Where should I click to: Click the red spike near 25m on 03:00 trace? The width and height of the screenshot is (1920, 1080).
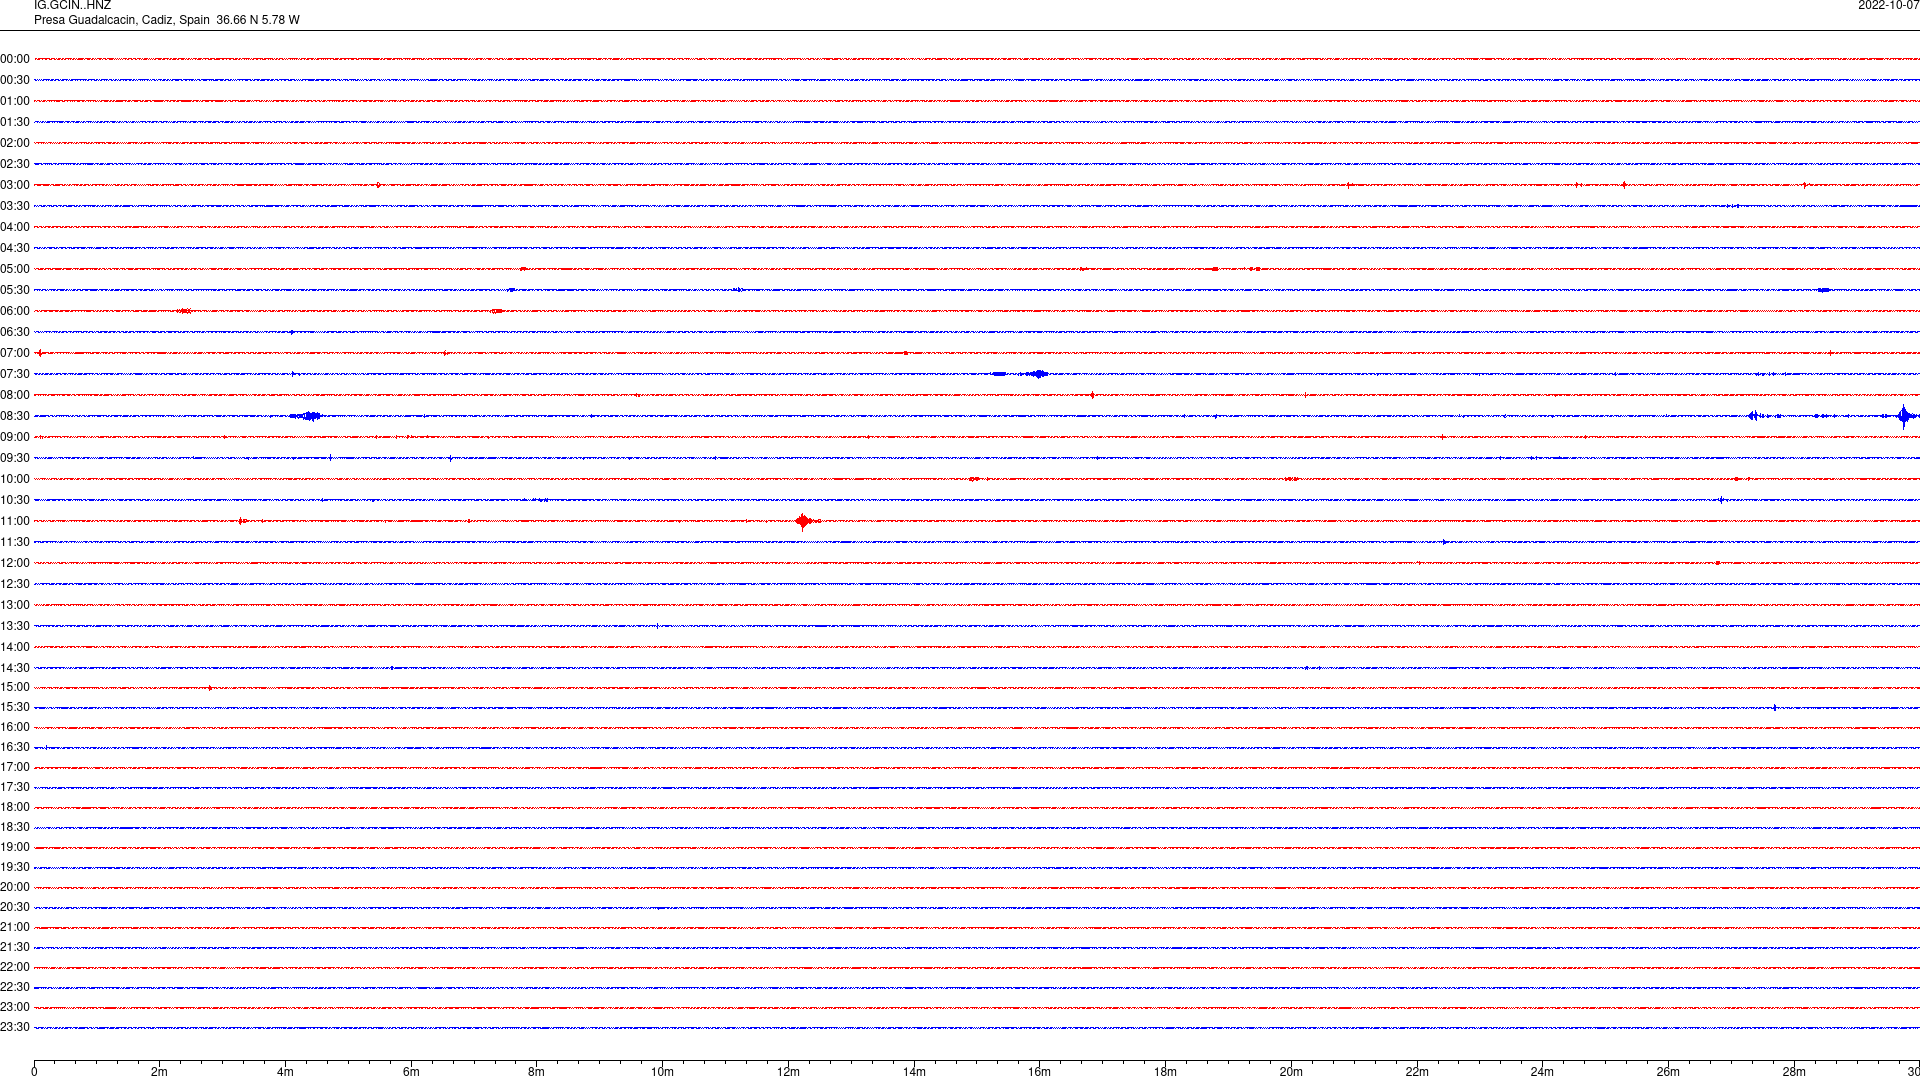pos(1624,185)
